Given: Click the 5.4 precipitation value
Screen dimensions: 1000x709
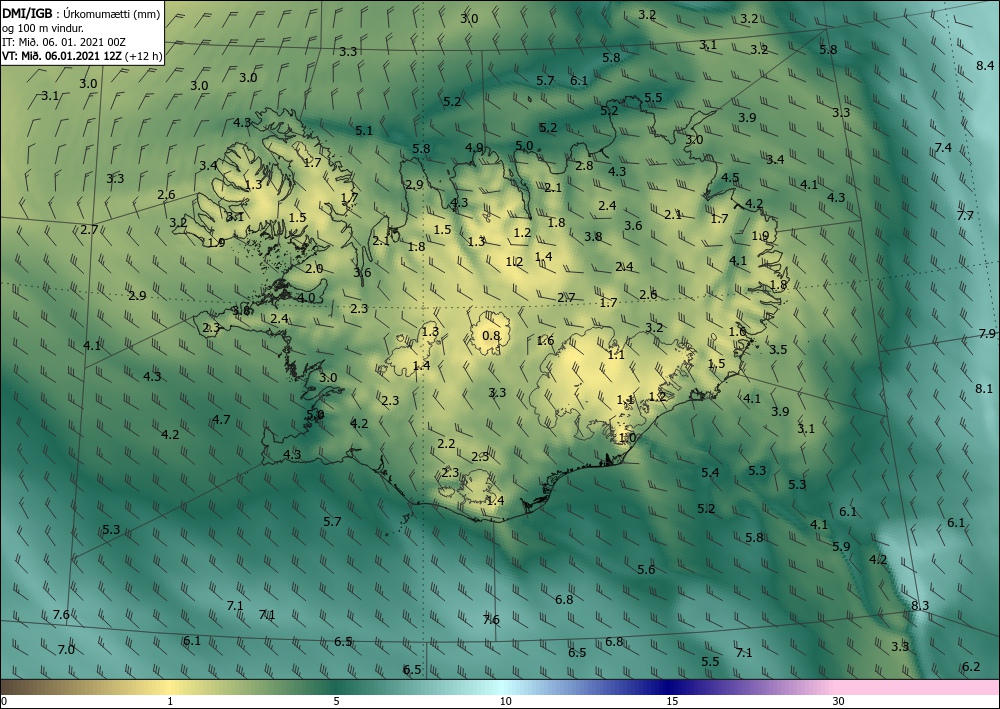Looking at the screenshot, I should click(710, 472).
